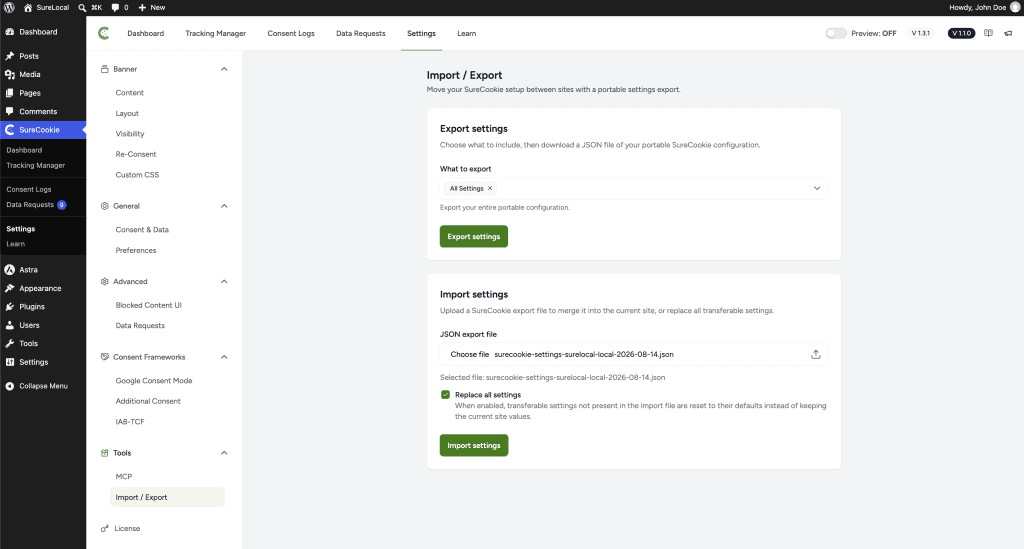Collapse the Banner section
This screenshot has height=549, width=1024.
point(224,69)
